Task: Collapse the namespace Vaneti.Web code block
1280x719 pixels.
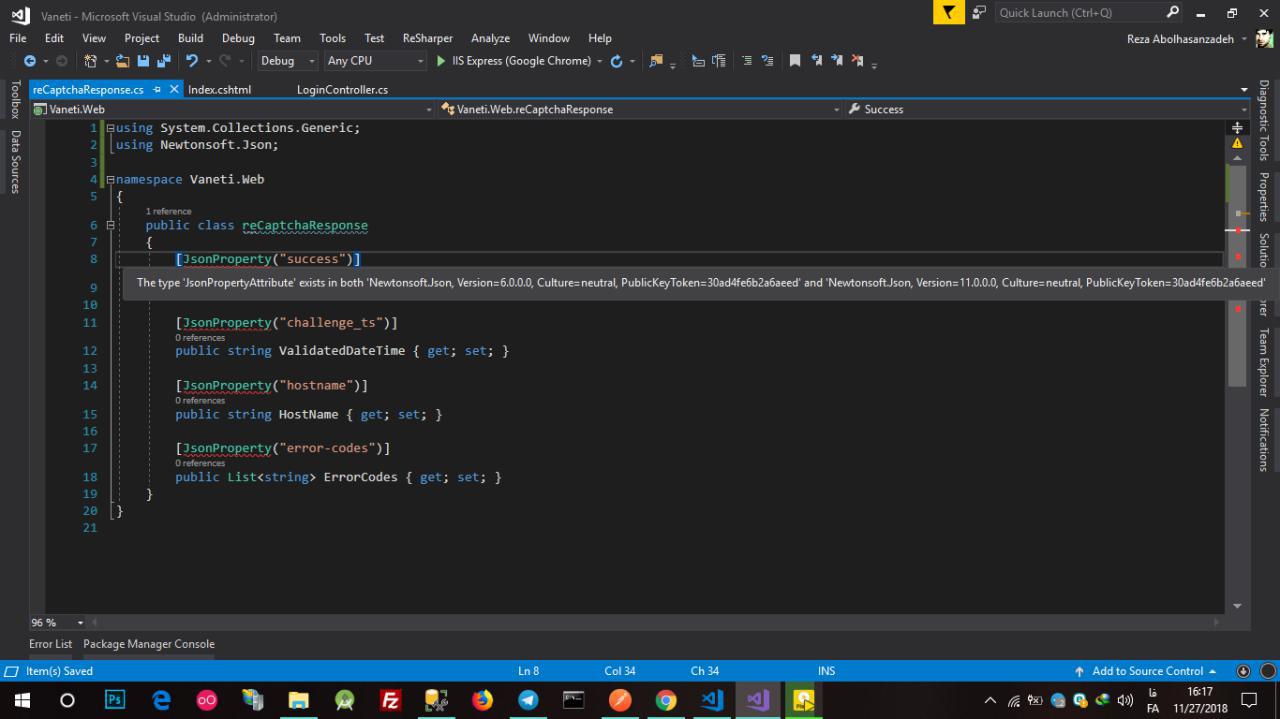Action: click(110, 180)
